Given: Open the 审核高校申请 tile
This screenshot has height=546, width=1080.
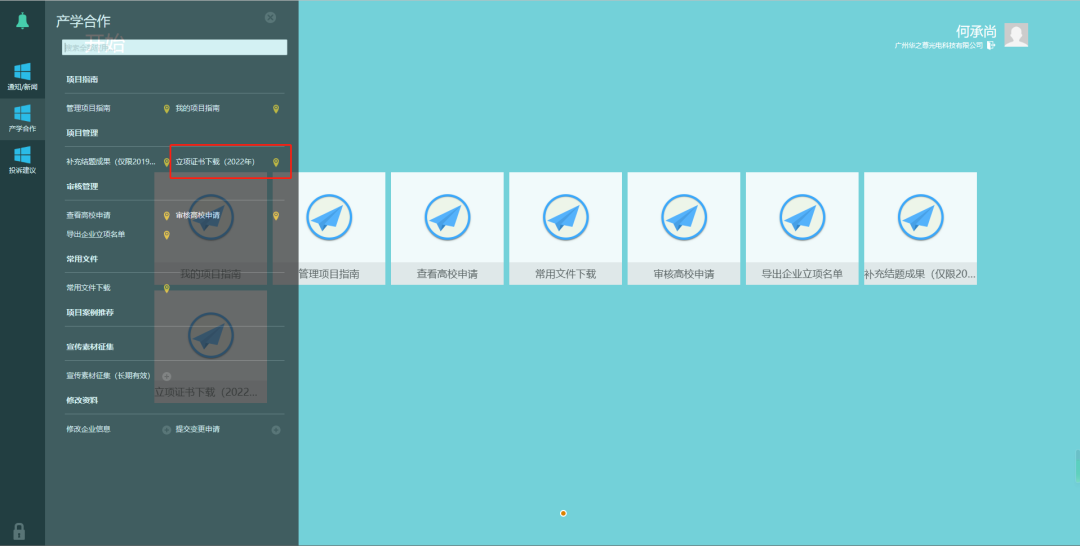Looking at the screenshot, I should tap(683, 228).
